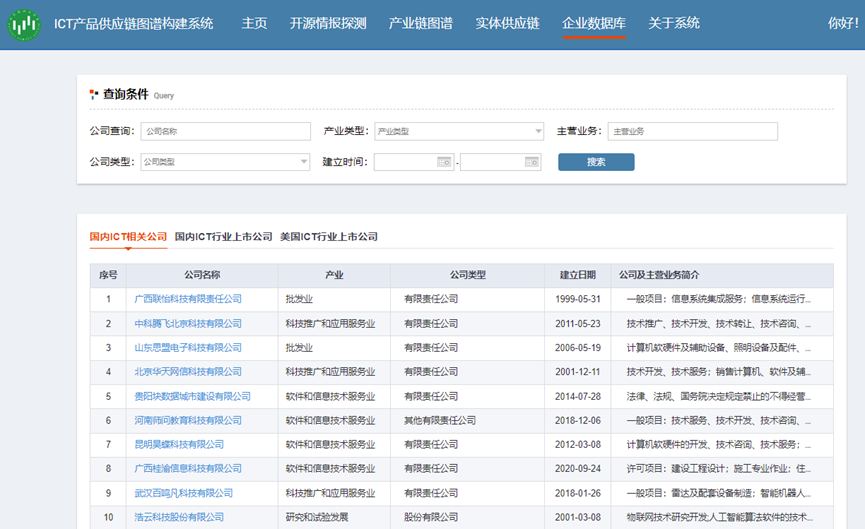Open 北京华天网信科技有限公司 link
Image resolution: width=865 pixels, height=529 pixels.
[x=188, y=372]
